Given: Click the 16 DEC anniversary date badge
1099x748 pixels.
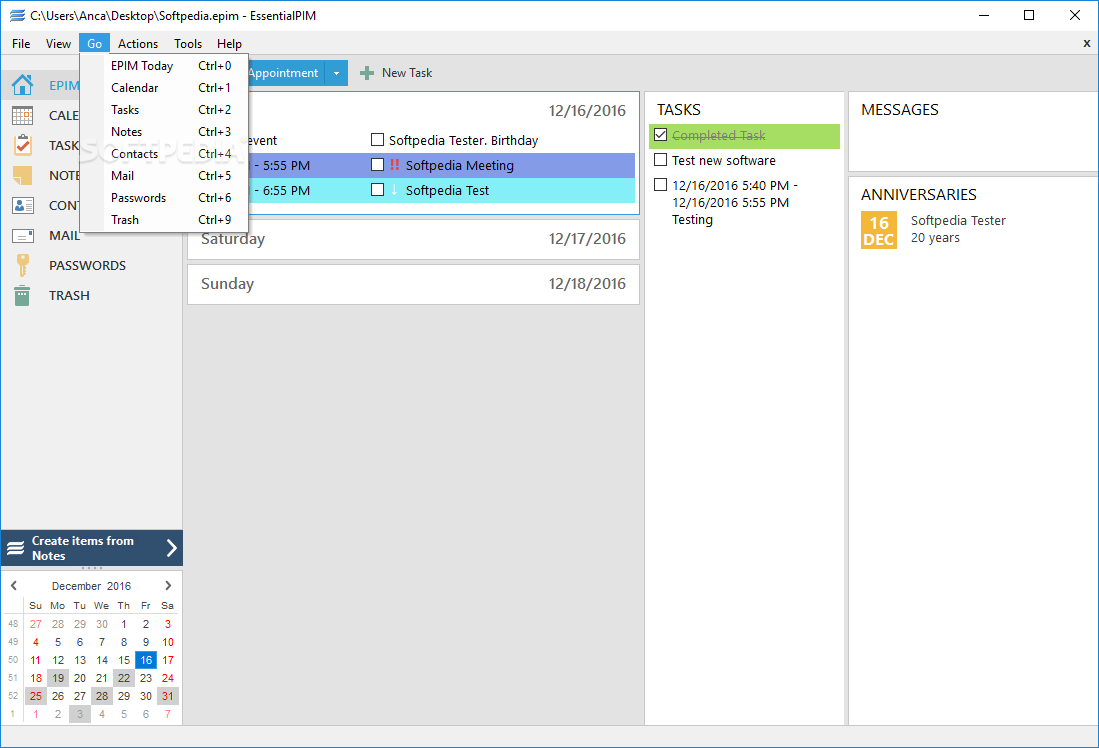Looking at the screenshot, I should pos(879,230).
